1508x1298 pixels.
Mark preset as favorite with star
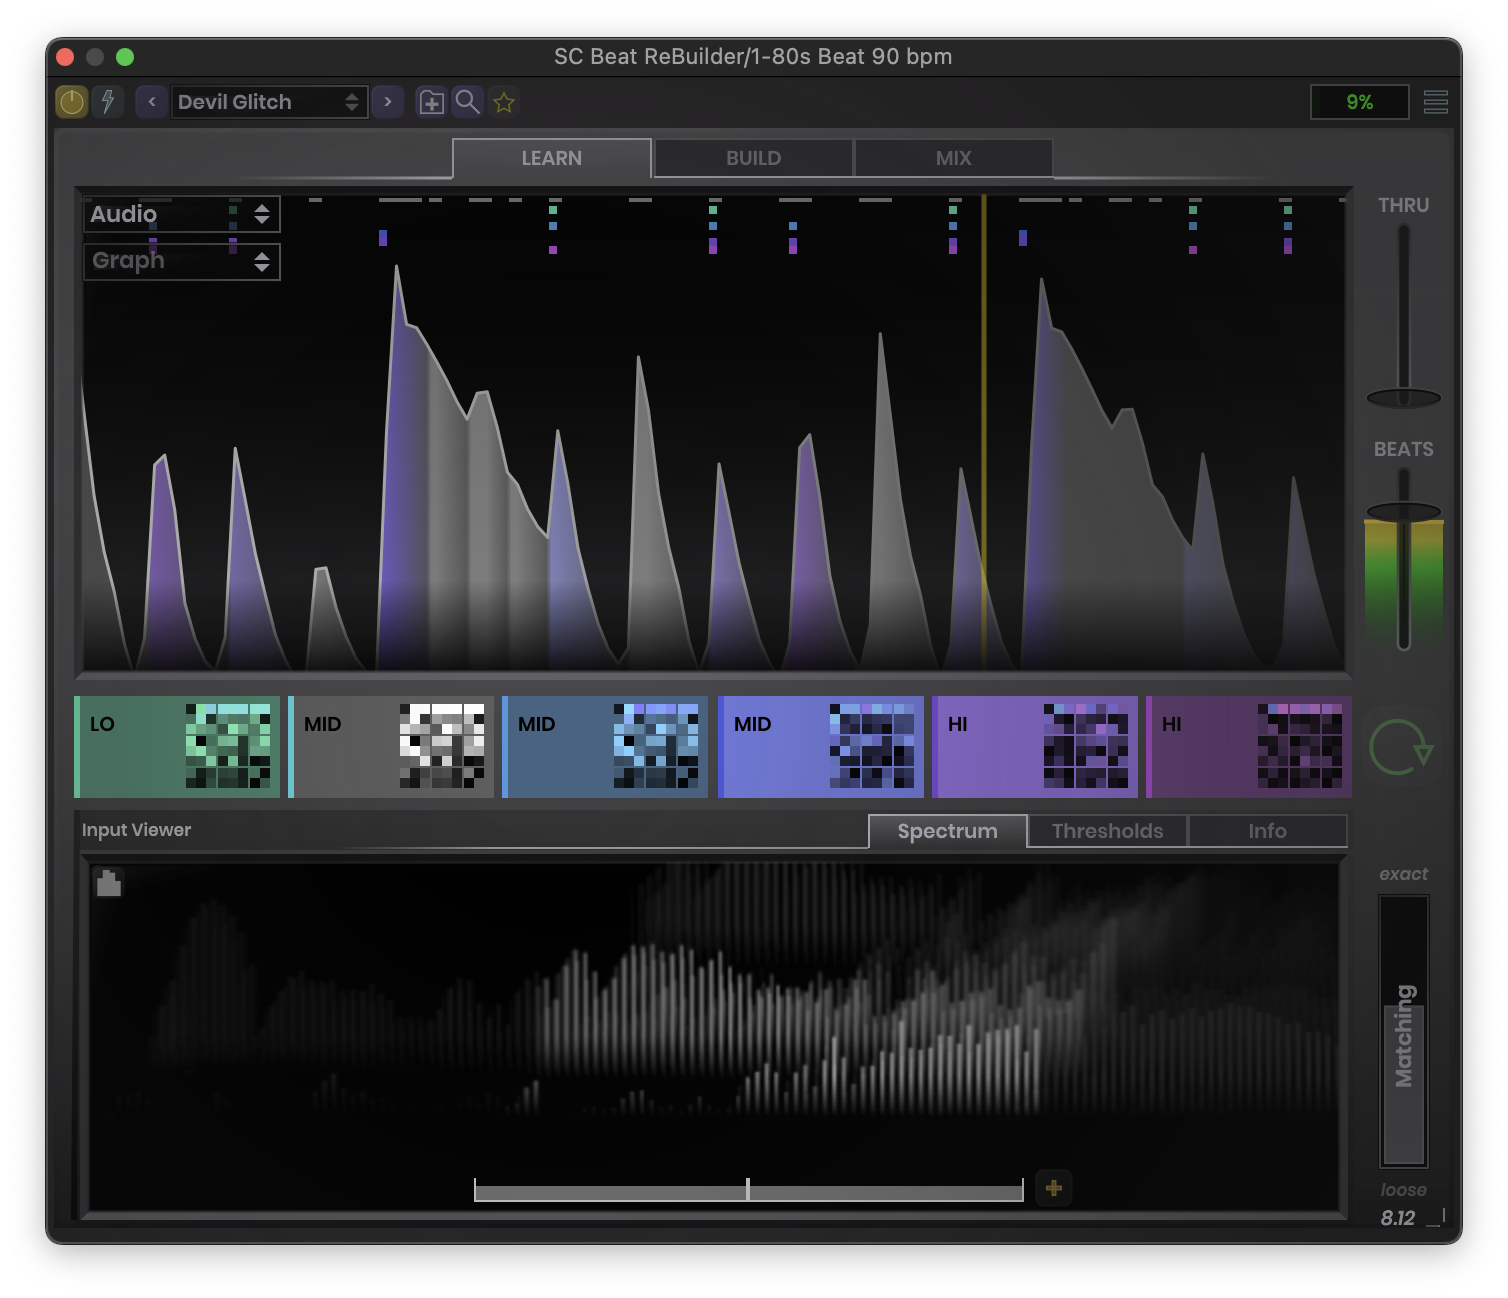504,102
